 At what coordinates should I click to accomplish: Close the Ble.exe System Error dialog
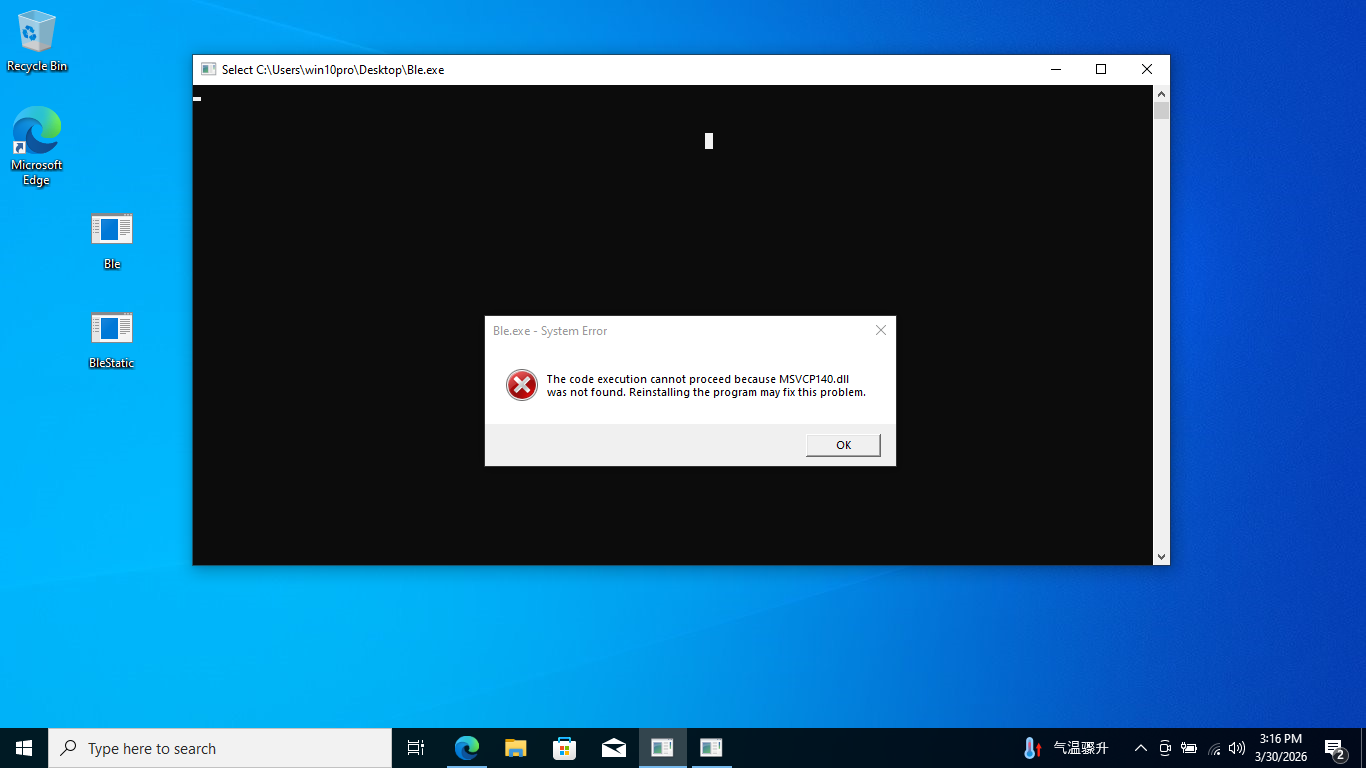click(x=881, y=330)
